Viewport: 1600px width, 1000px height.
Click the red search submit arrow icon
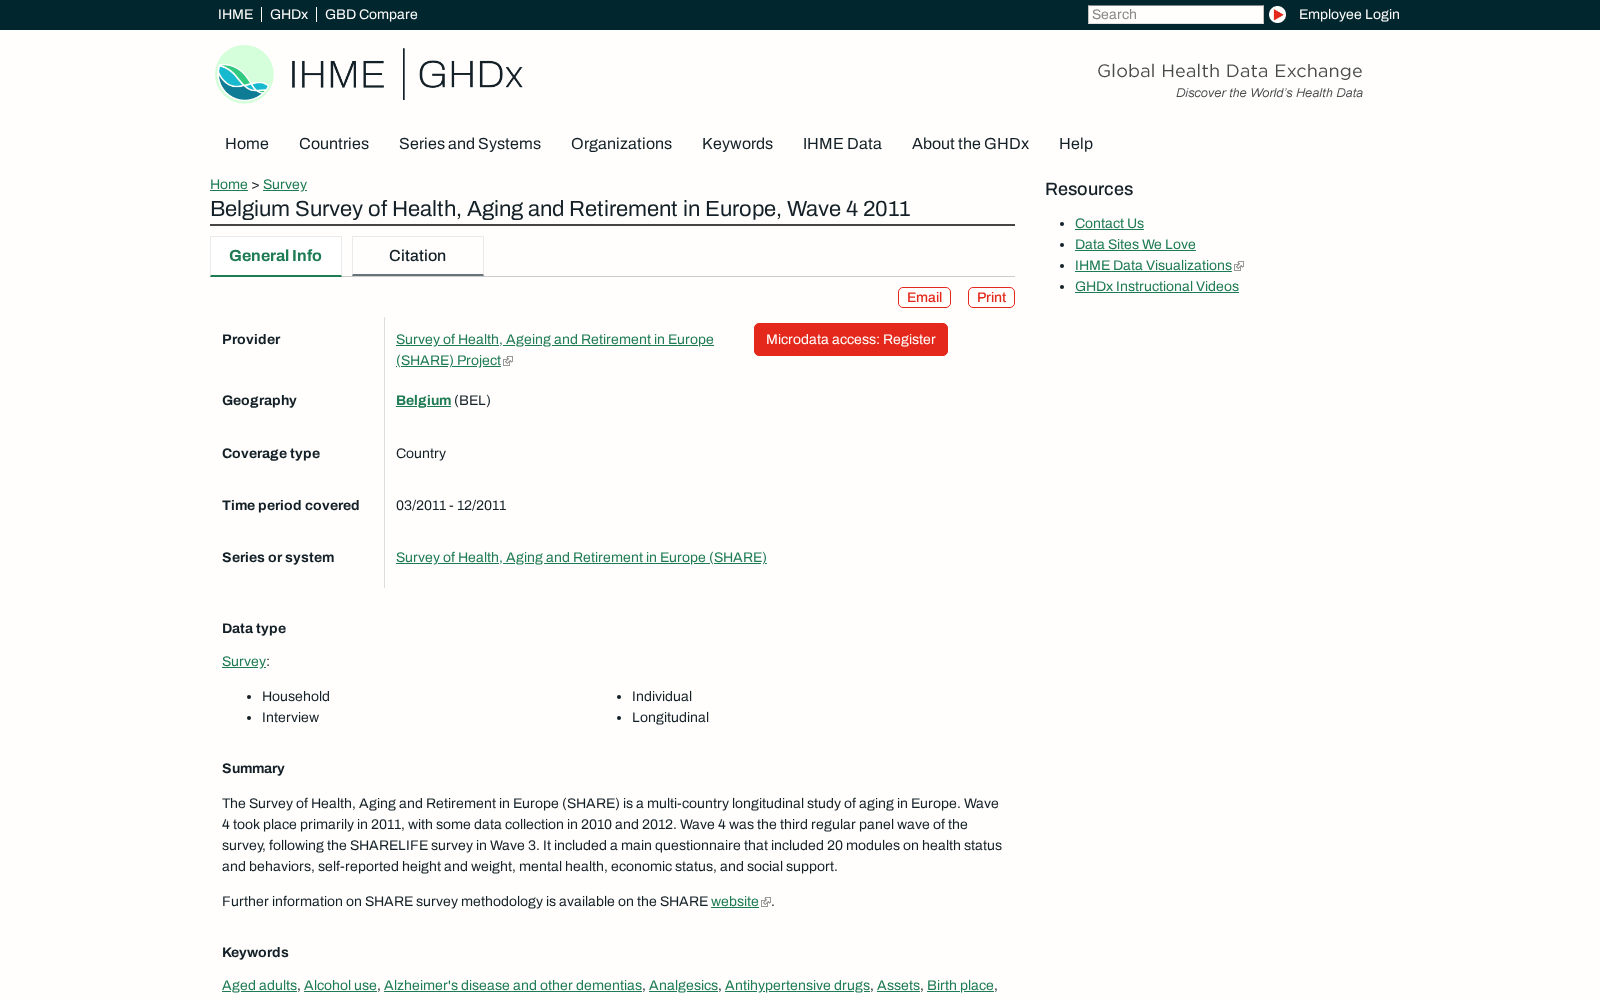pyautogui.click(x=1277, y=15)
